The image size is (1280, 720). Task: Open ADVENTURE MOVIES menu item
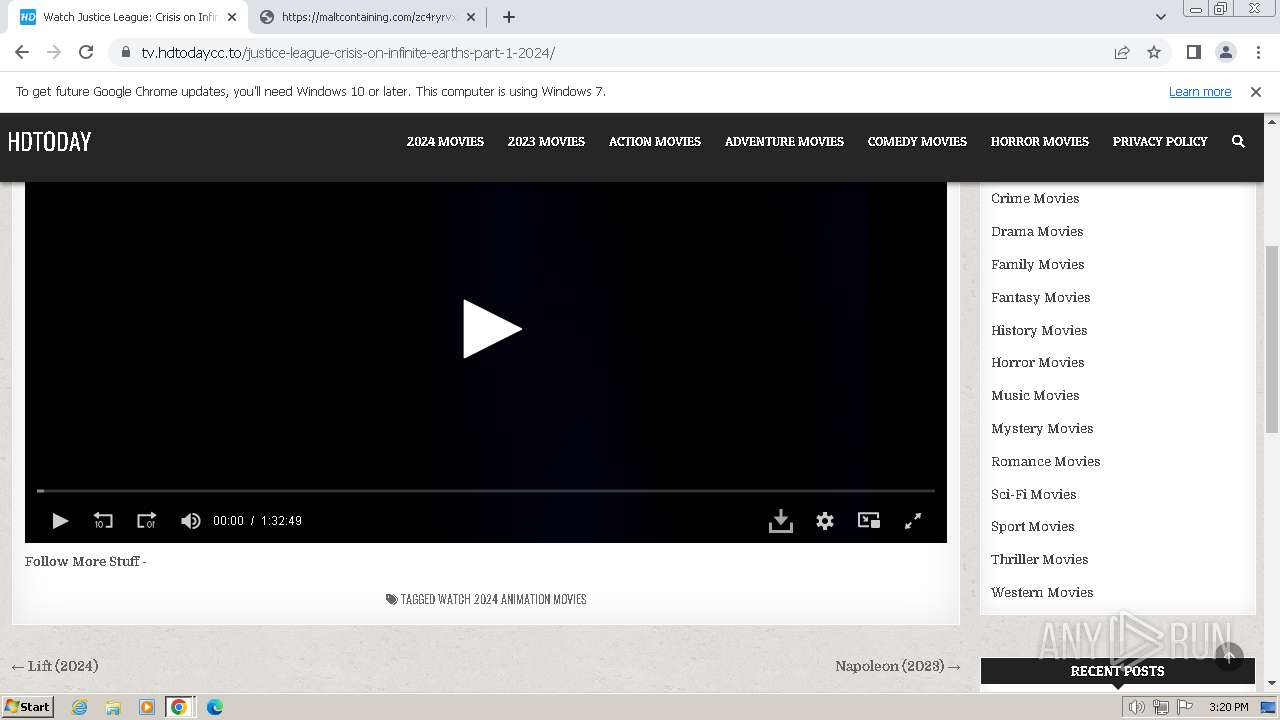coord(784,141)
